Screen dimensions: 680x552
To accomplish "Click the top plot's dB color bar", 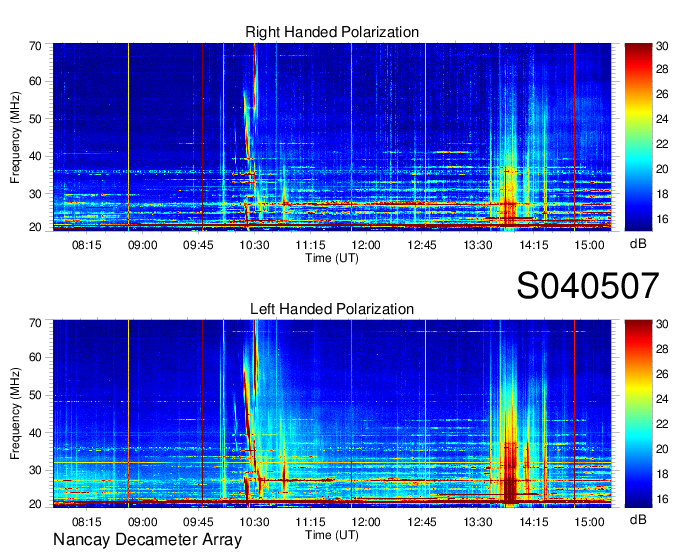I will pyautogui.click(x=638, y=137).
